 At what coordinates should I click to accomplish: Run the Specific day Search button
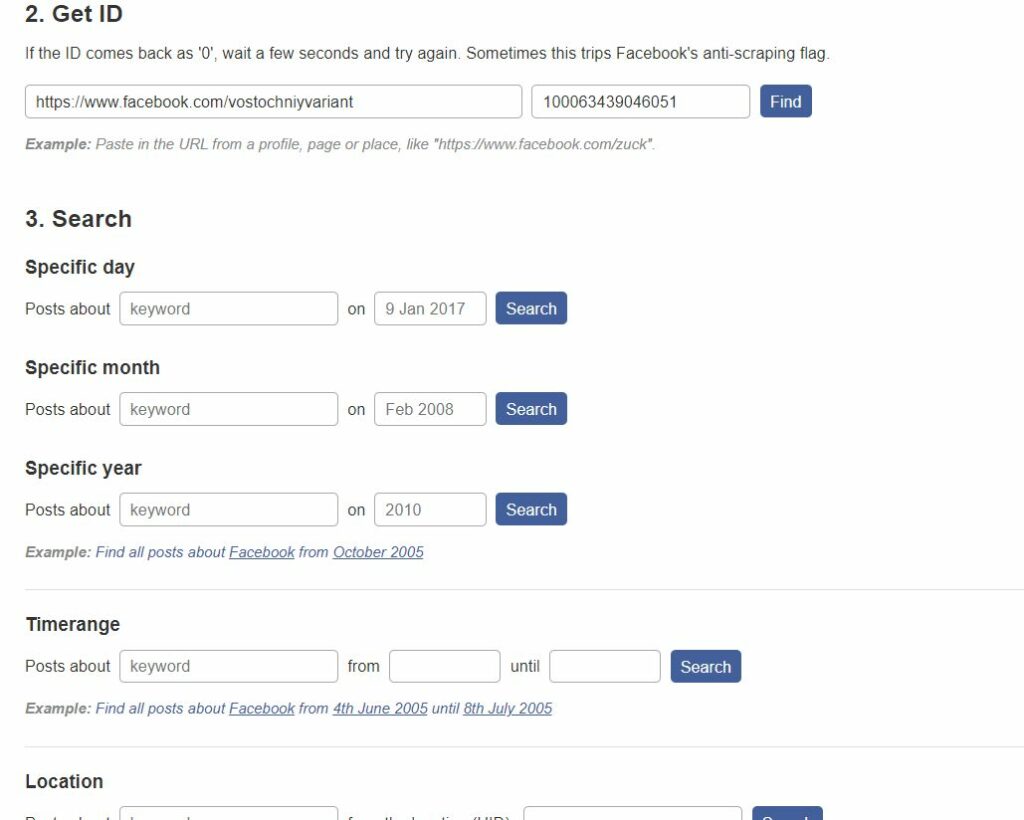531,308
